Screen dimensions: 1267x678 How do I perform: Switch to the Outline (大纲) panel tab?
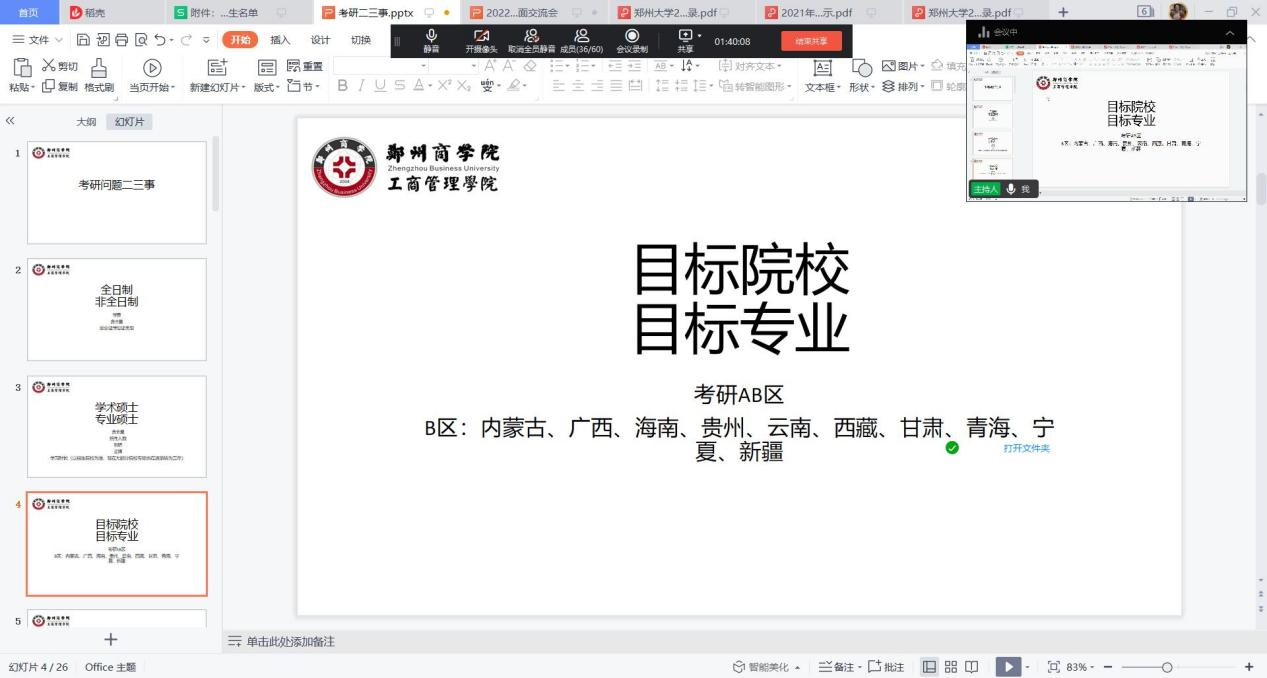(86, 122)
